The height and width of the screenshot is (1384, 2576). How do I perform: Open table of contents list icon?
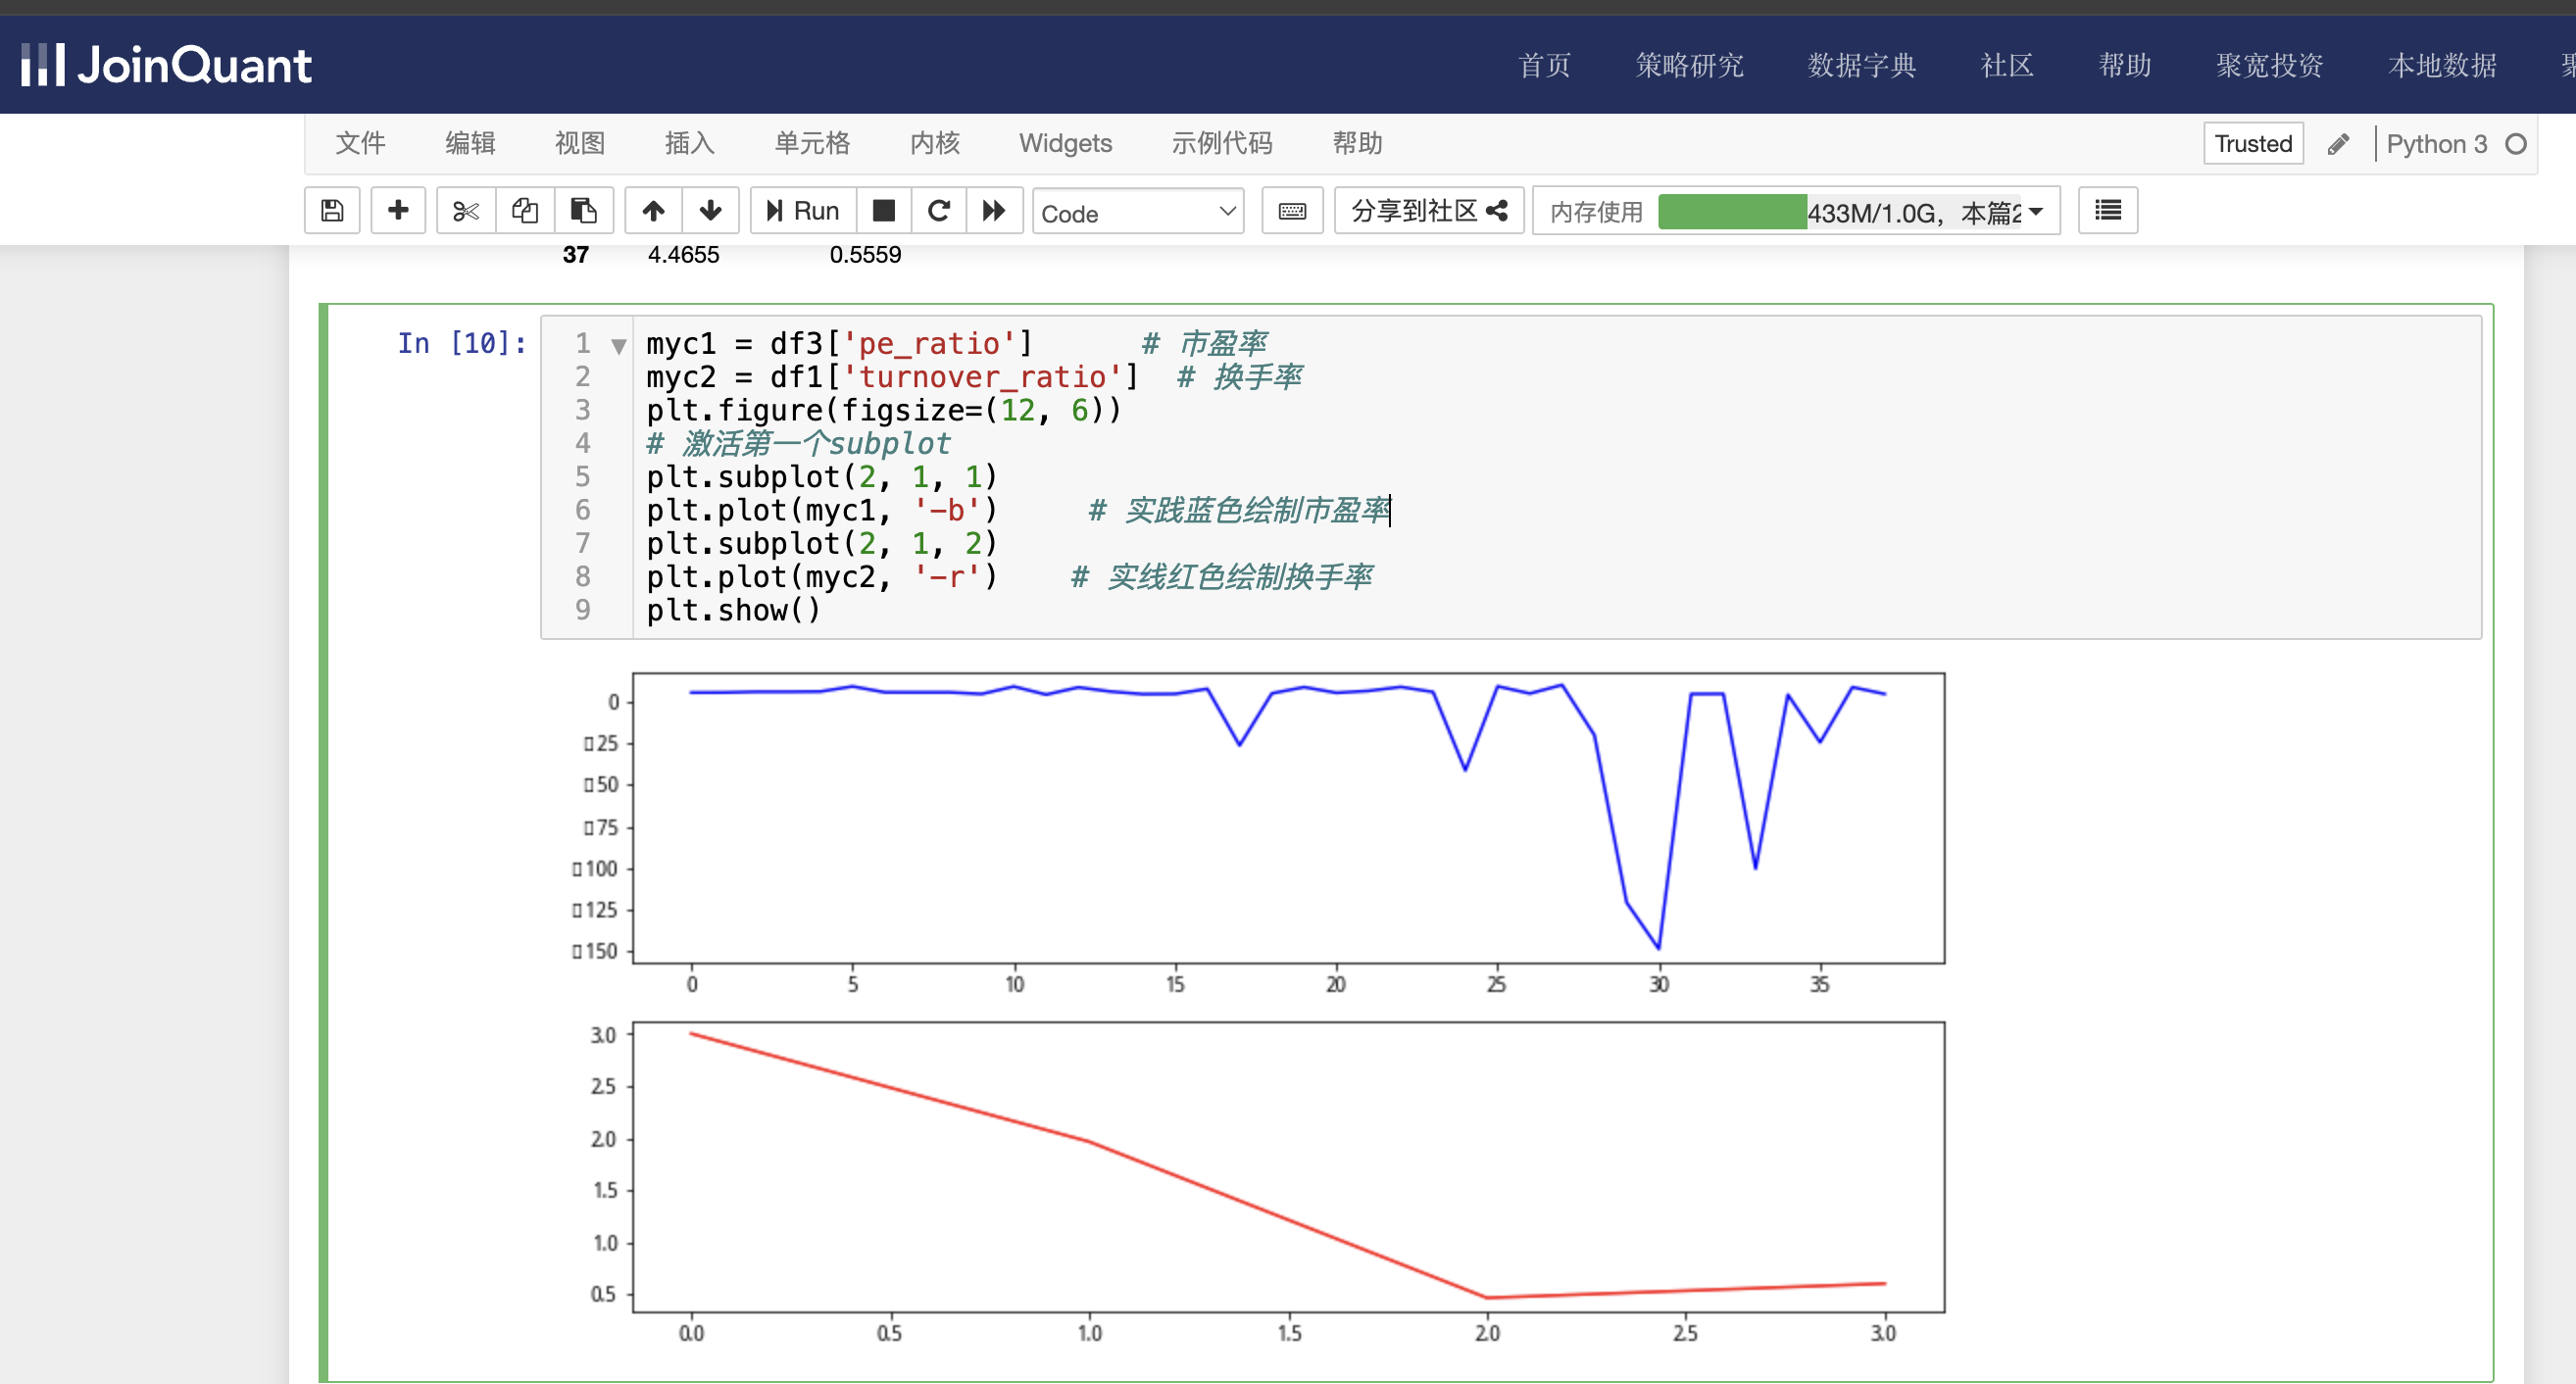[x=2108, y=211]
